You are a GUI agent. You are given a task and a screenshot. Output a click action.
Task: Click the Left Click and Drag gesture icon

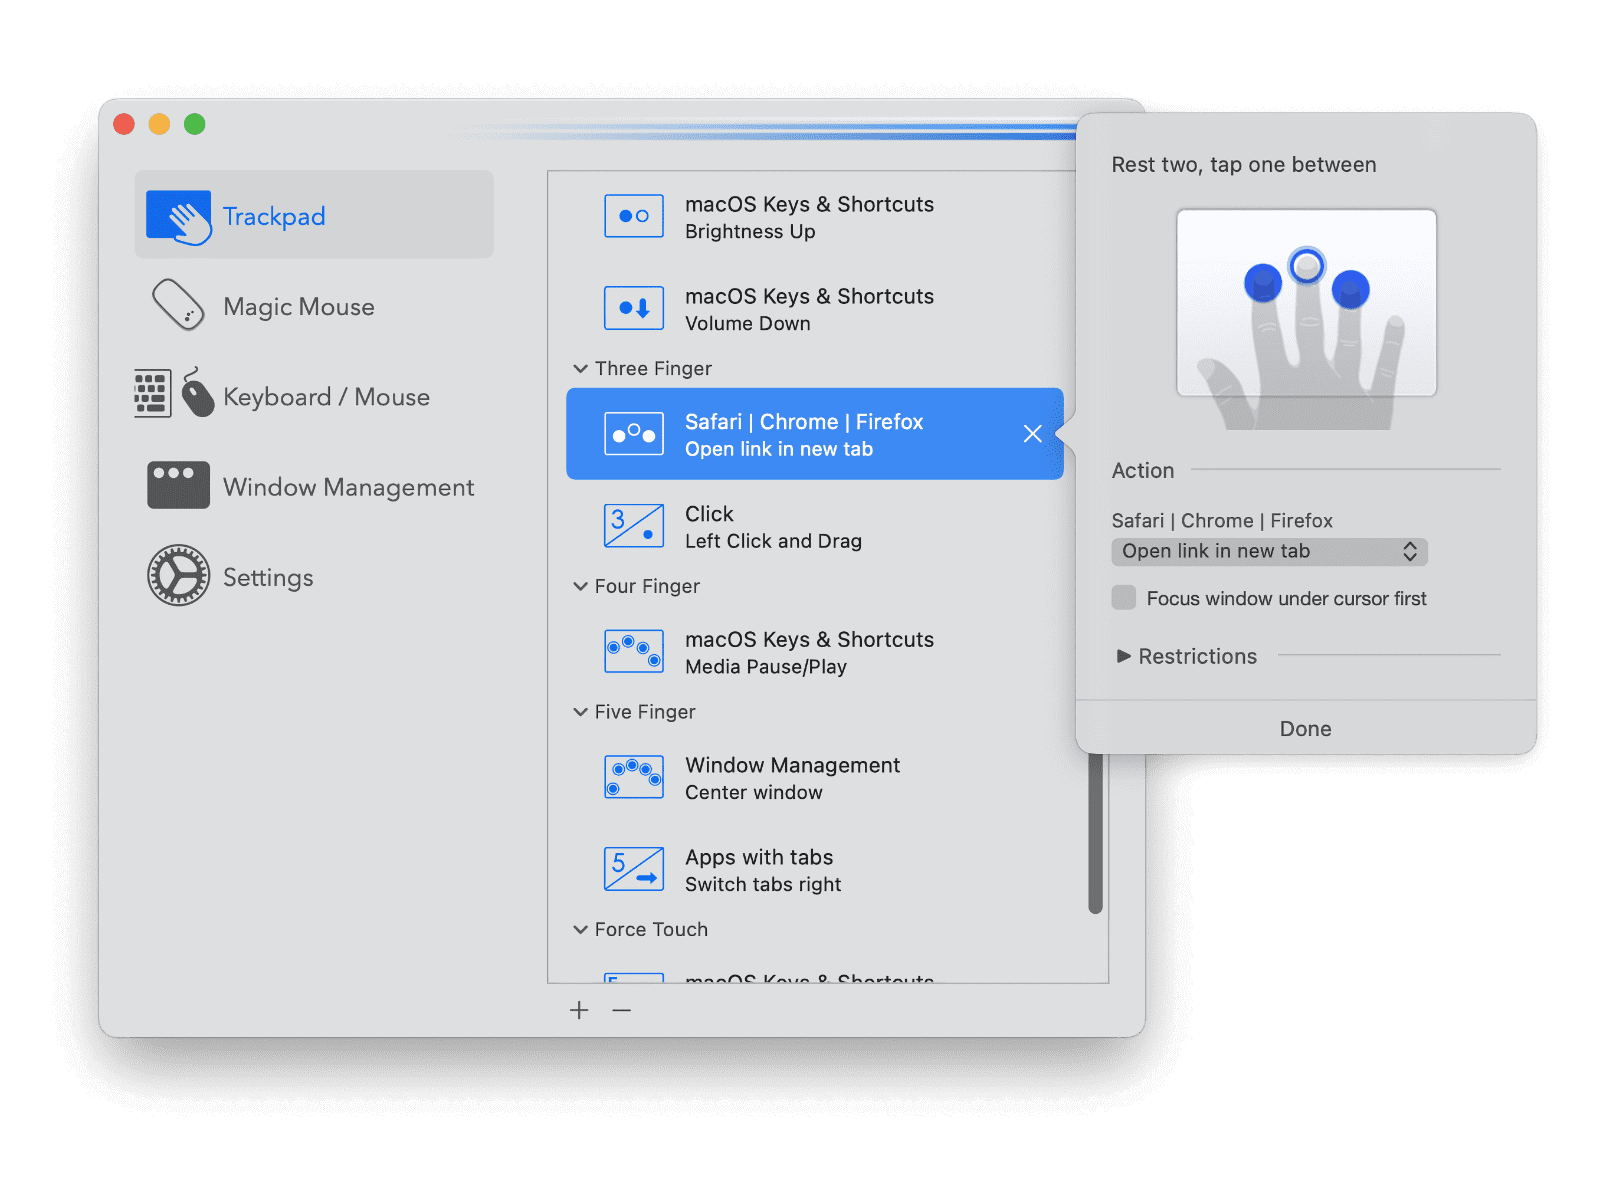click(634, 526)
